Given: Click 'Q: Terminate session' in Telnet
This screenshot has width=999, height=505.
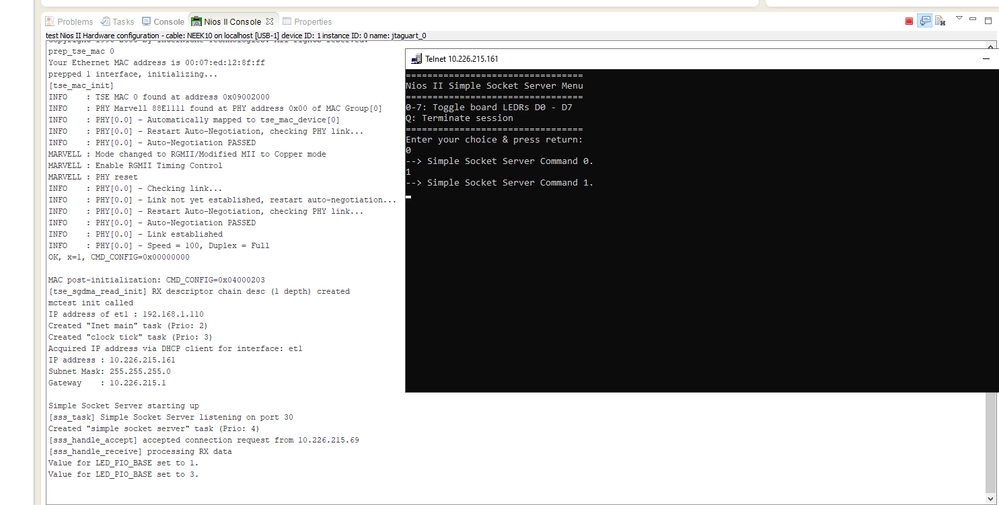Looking at the screenshot, I should (459, 118).
